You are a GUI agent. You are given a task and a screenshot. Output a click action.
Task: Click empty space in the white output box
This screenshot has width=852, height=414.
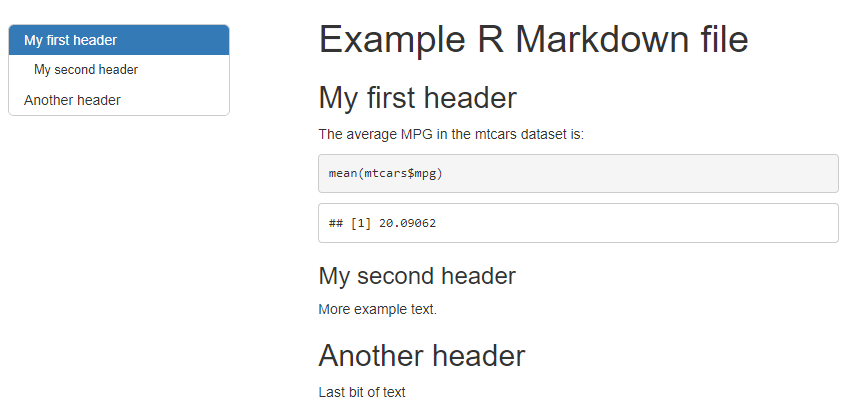click(x=650, y=223)
